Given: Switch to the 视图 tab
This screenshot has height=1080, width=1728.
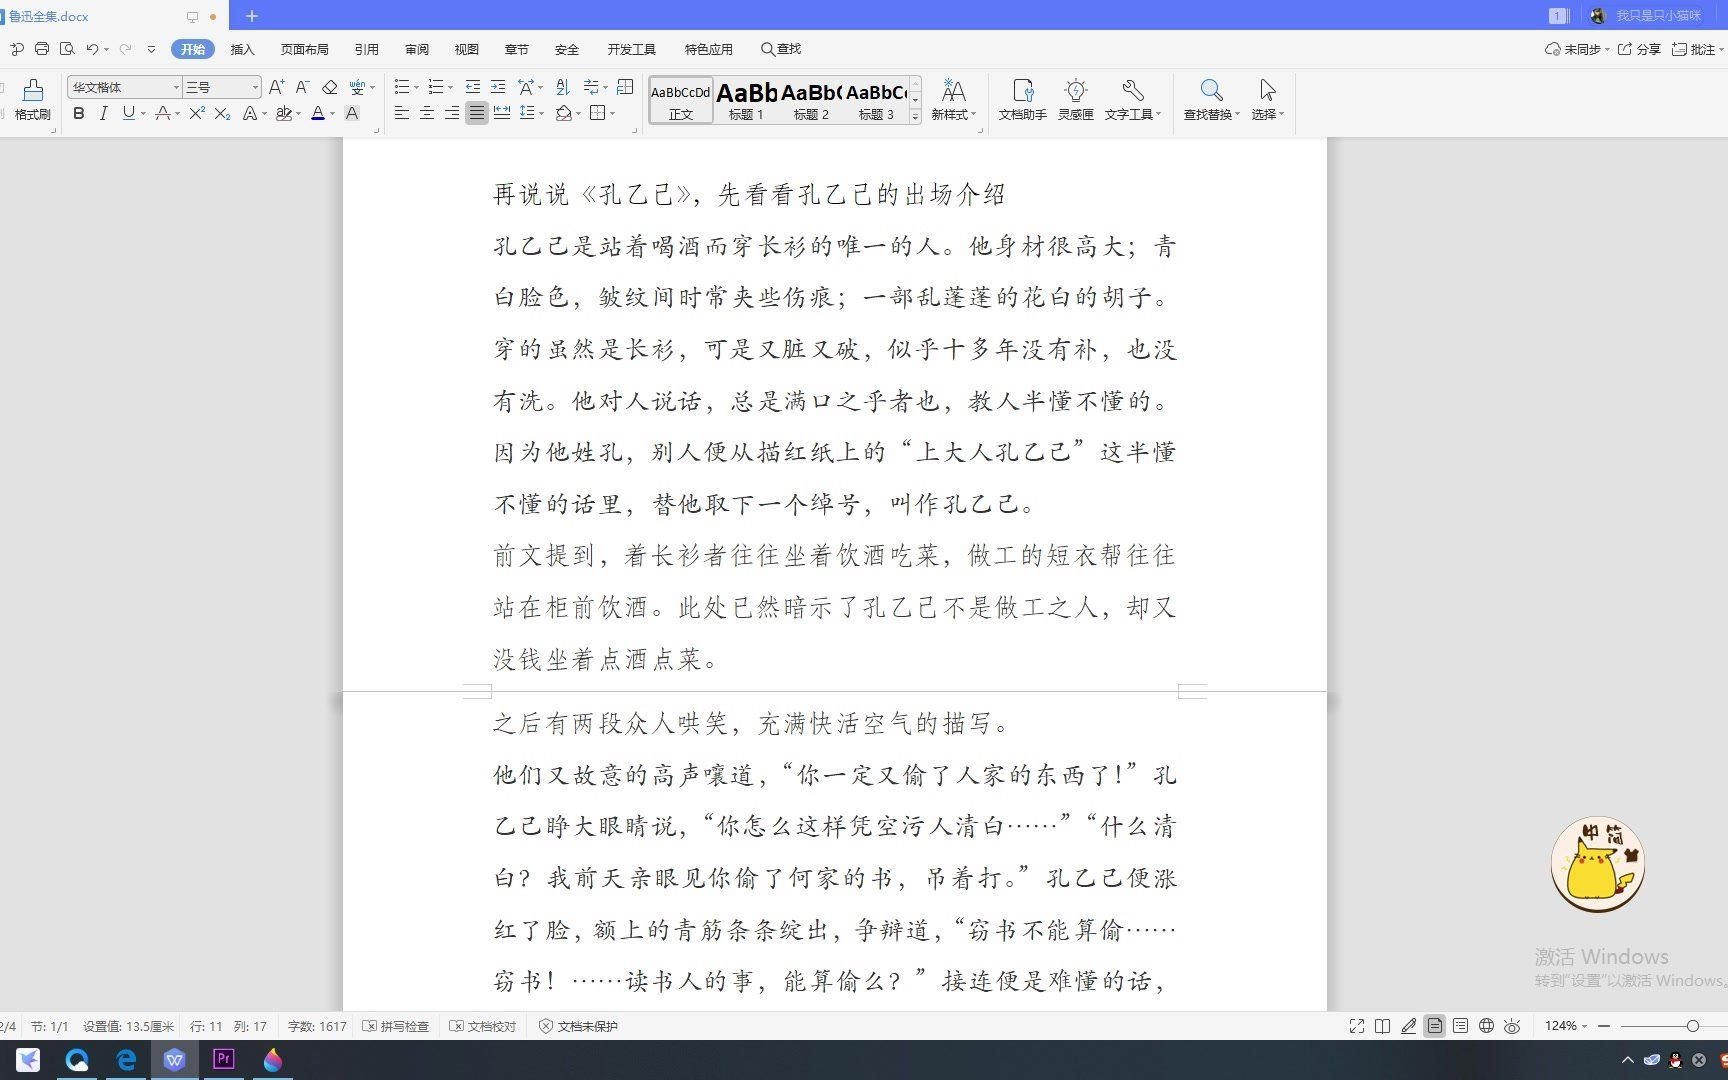Looking at the screenshot, I should click(x=467, y=49).
